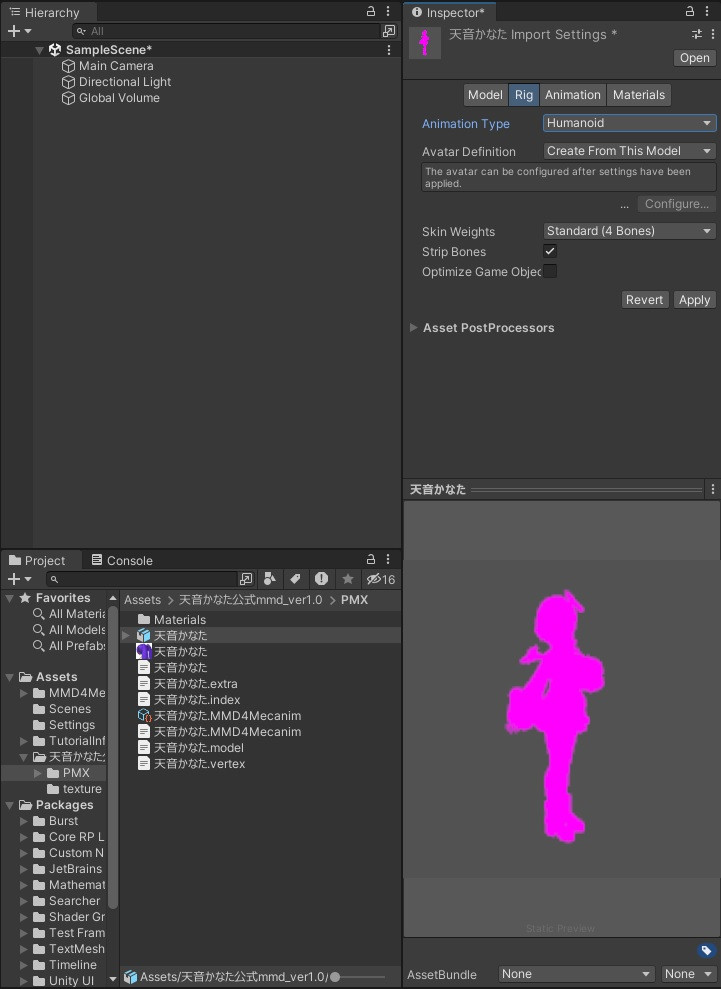Select the Scenes folder
Image resolution: width=721 pixels, height=989 pixels.
(62, 709)
